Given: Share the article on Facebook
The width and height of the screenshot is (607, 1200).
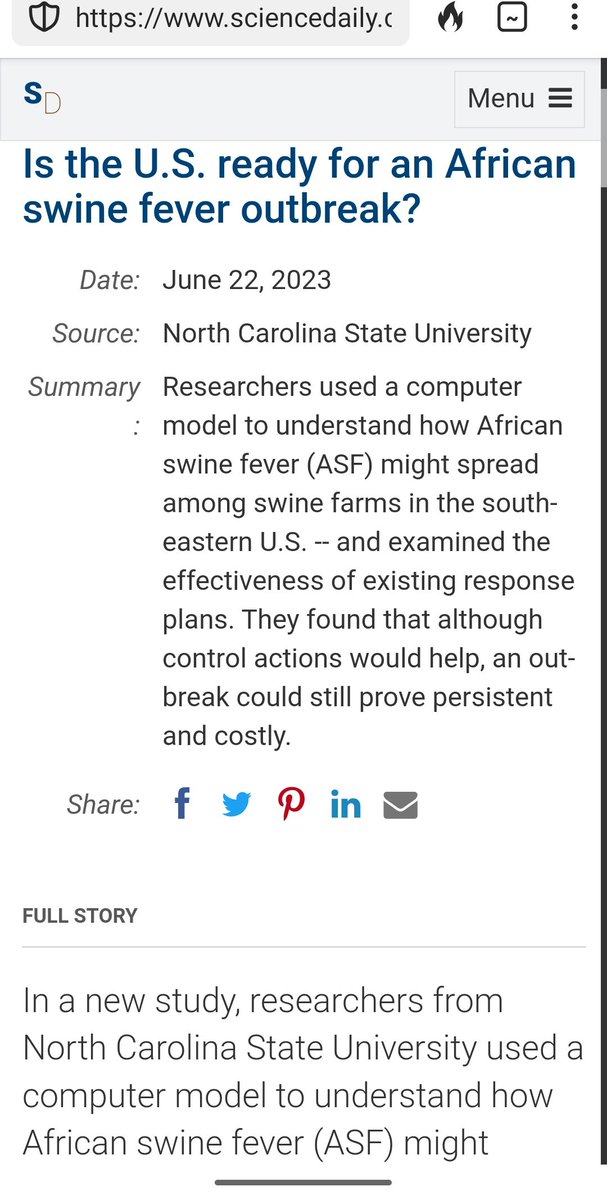Looking at the screenshot, I should [182, 803].
